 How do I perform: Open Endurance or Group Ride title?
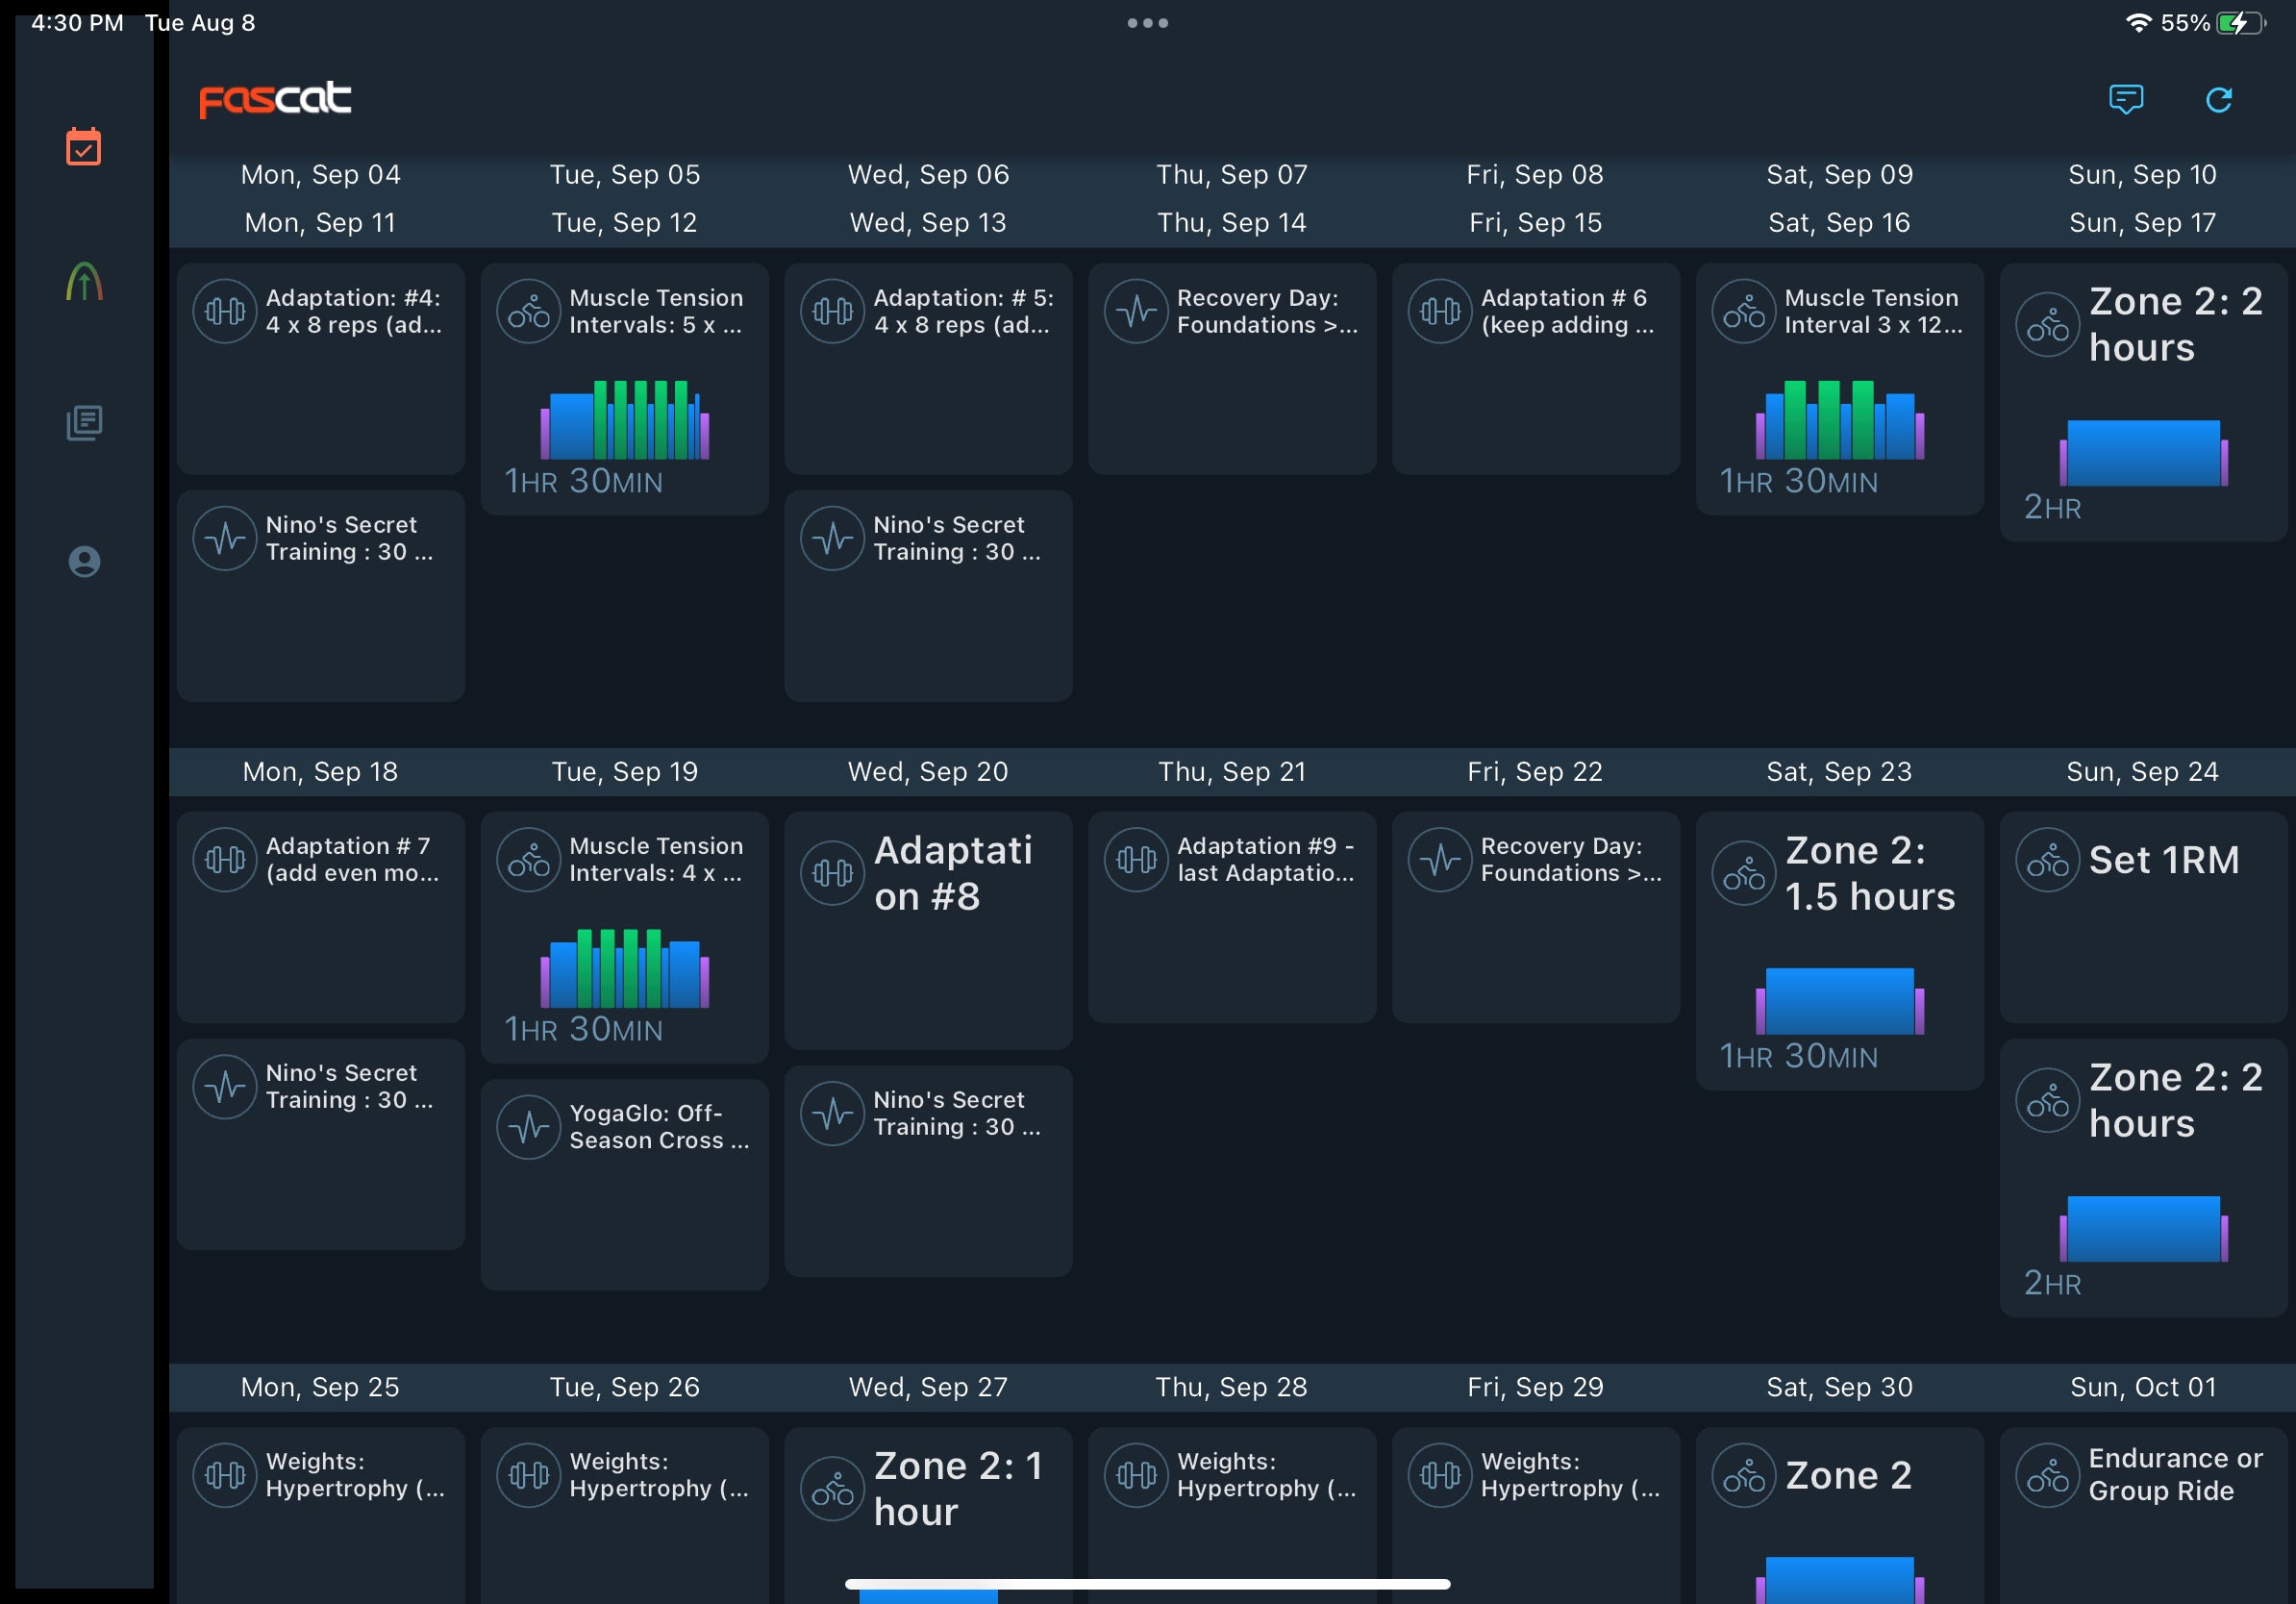(x=2176, y=1475)
